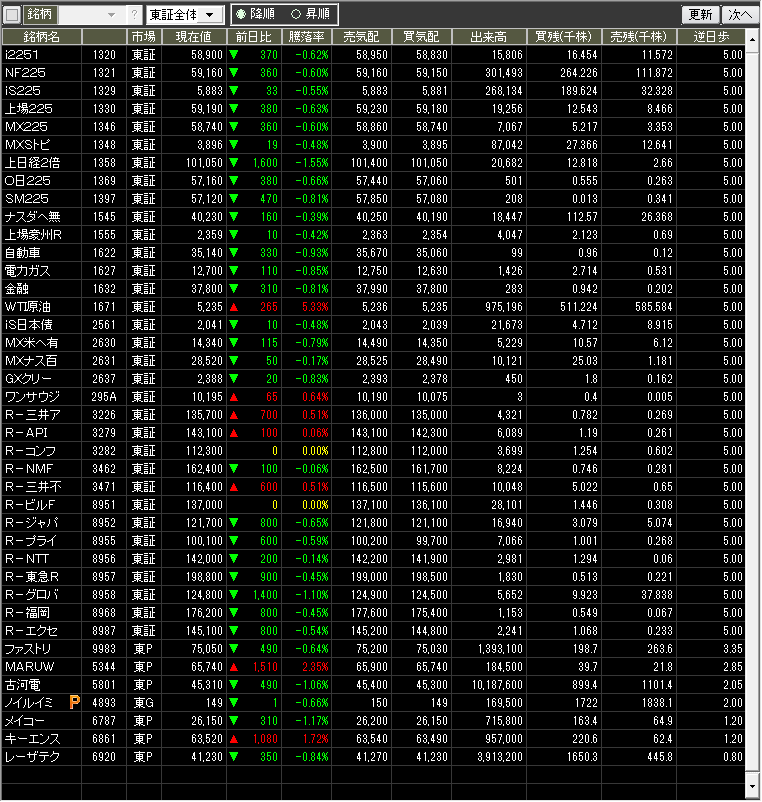Toggle the checkbox left of 銘柄 field
This screenshot has width=762, height=802.
pos(12,15)
